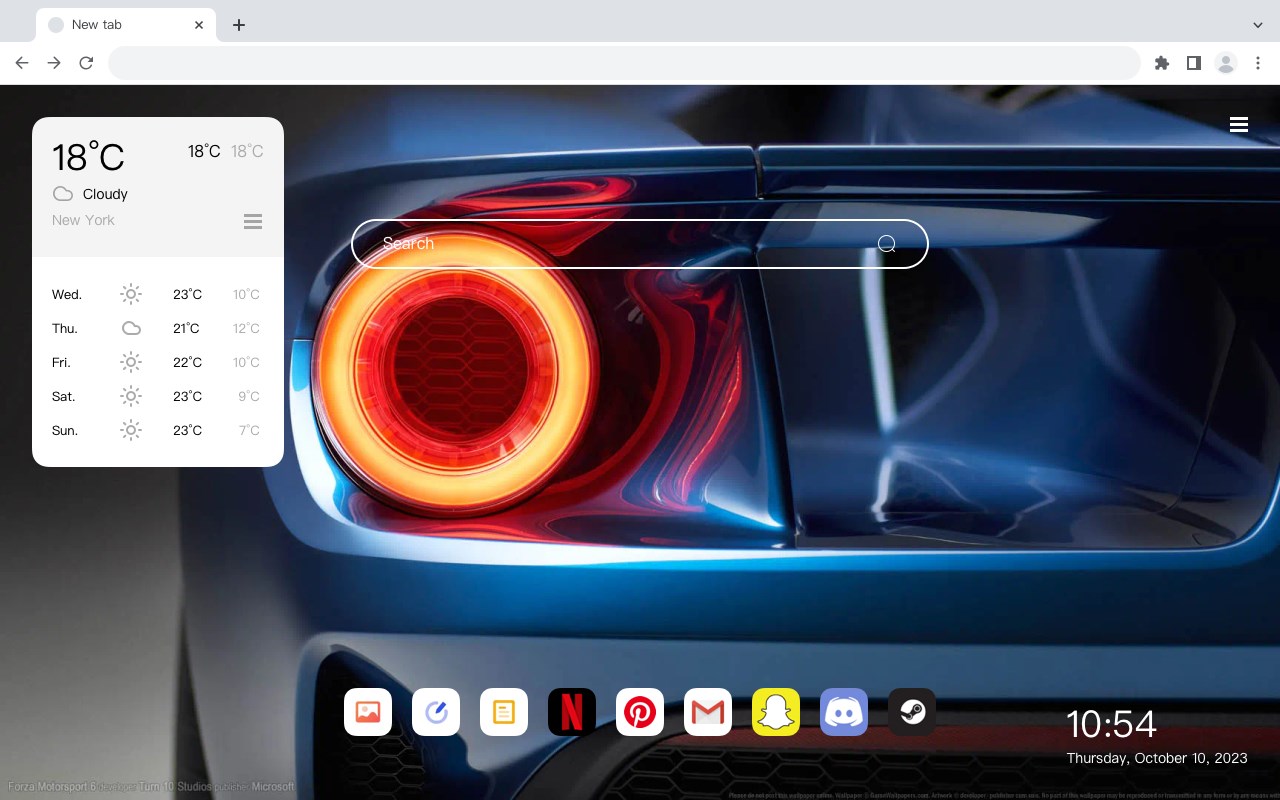Image resolution: width=1280 pixels, height=800 pixels.
Task: Select the "New York" city name
Action: click(83, 220)
